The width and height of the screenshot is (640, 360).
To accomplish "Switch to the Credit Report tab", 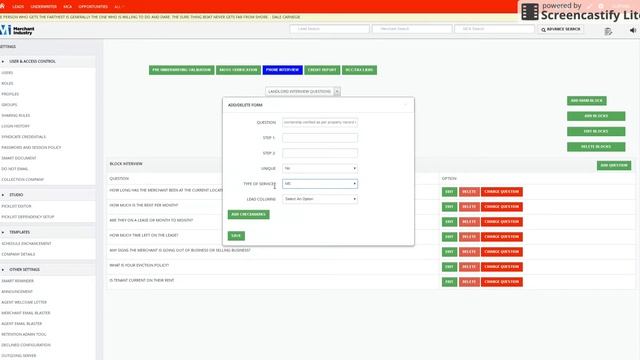I will pos(322,70).
